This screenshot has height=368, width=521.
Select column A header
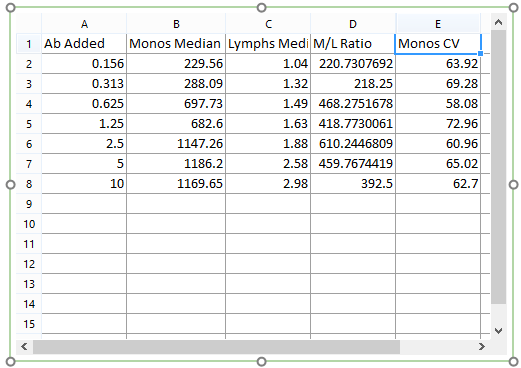84,24
